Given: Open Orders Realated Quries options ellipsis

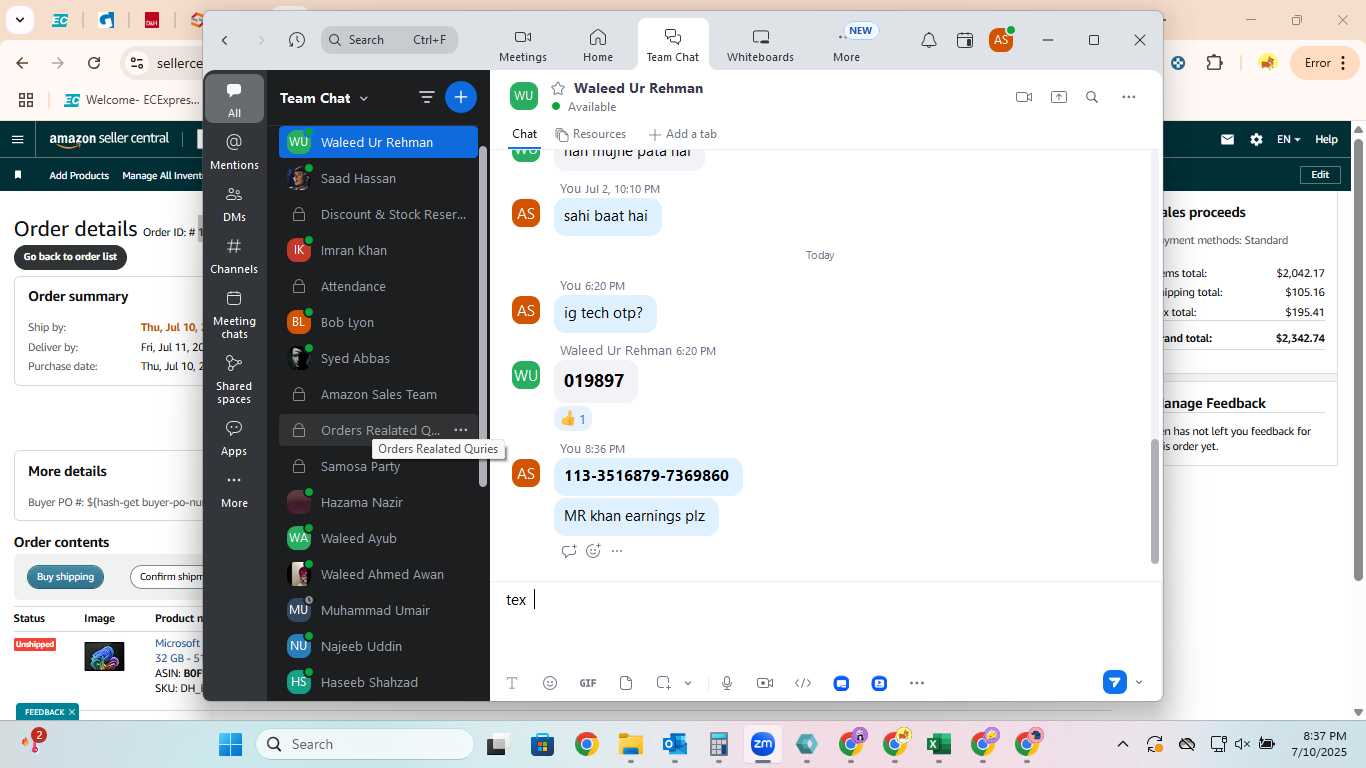Looking at the screenshot, I should coord(461,430).
